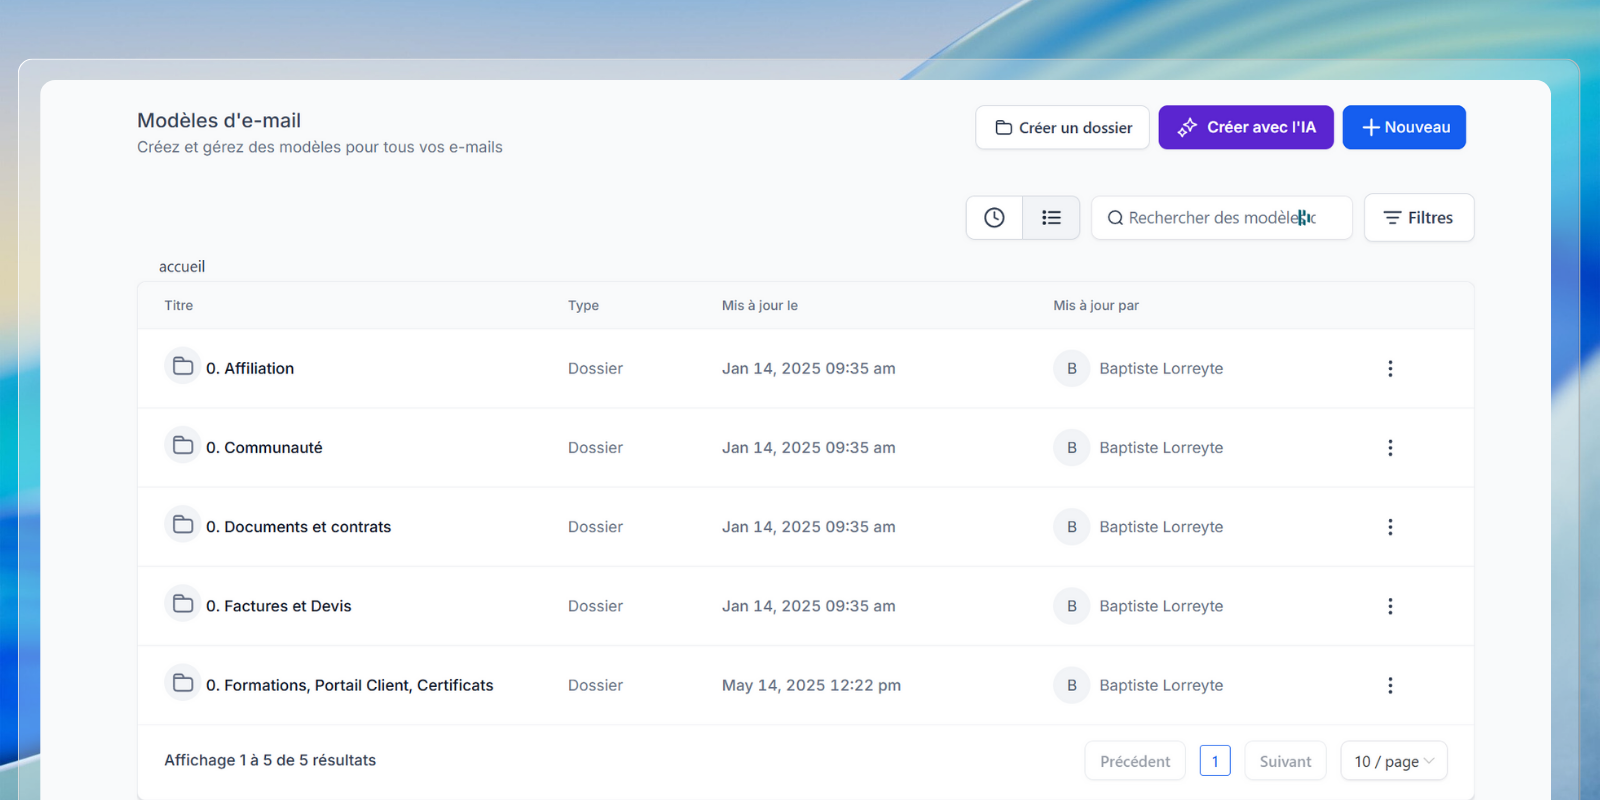Open 0. Factures et Devis title
The image size is (1600, 800).
tap(279, 606)
